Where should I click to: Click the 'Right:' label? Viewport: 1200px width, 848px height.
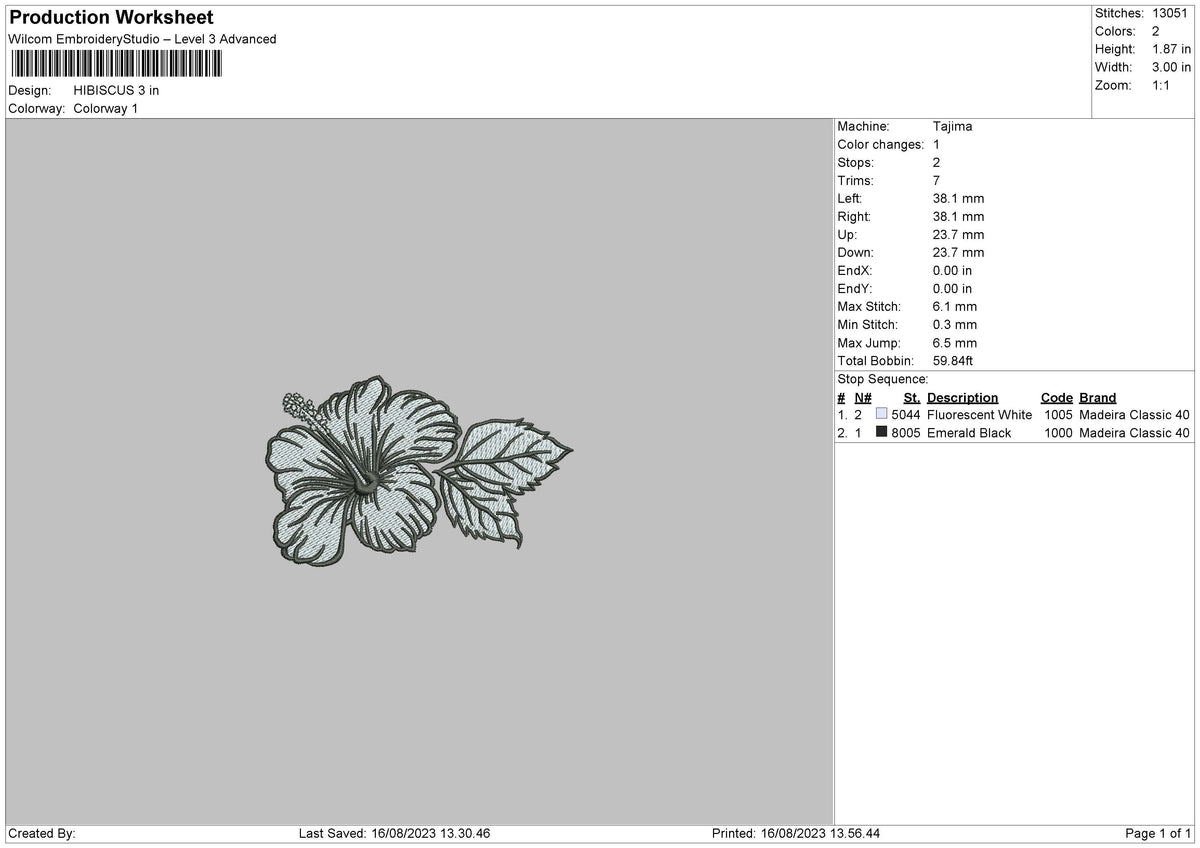click(854, 216)
